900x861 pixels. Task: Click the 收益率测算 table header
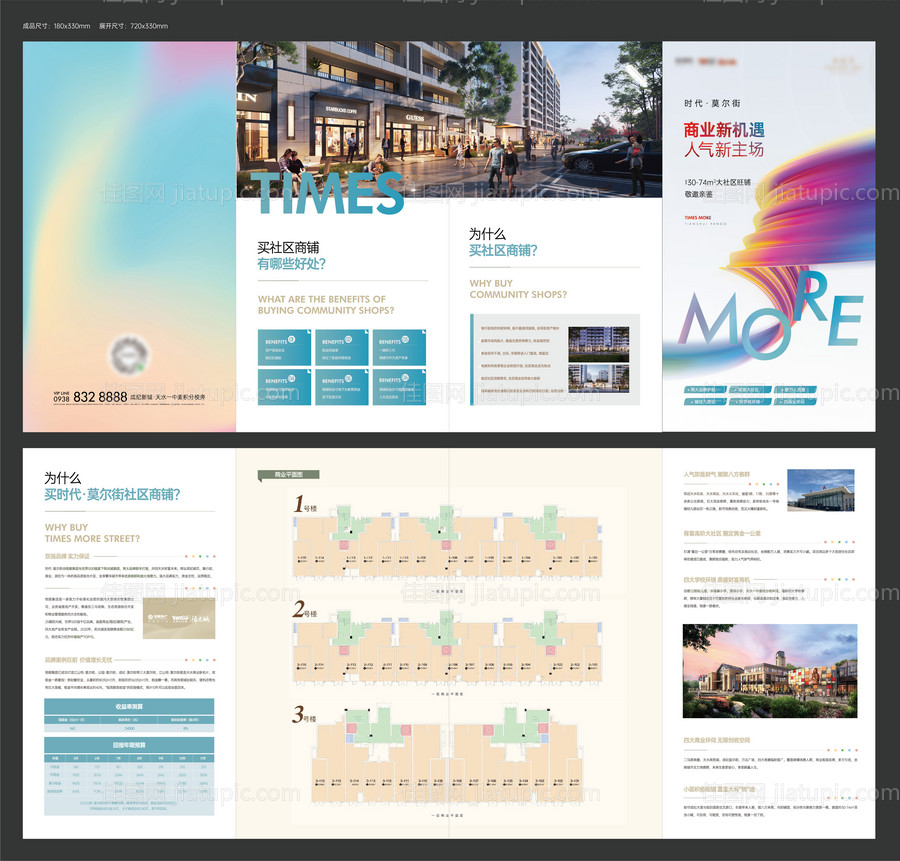pyautogui.click(x=129, y=706)
